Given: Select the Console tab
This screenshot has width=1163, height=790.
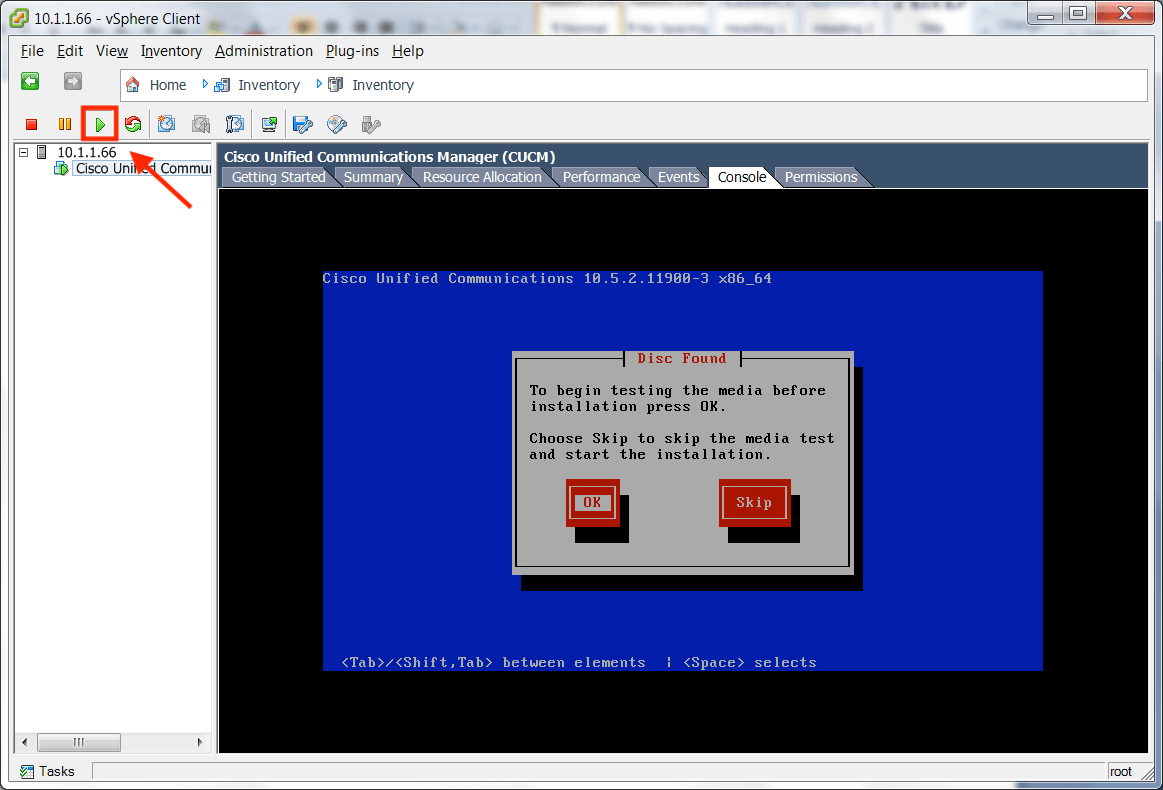Looking at the screenshot, I should pos(742,177).
